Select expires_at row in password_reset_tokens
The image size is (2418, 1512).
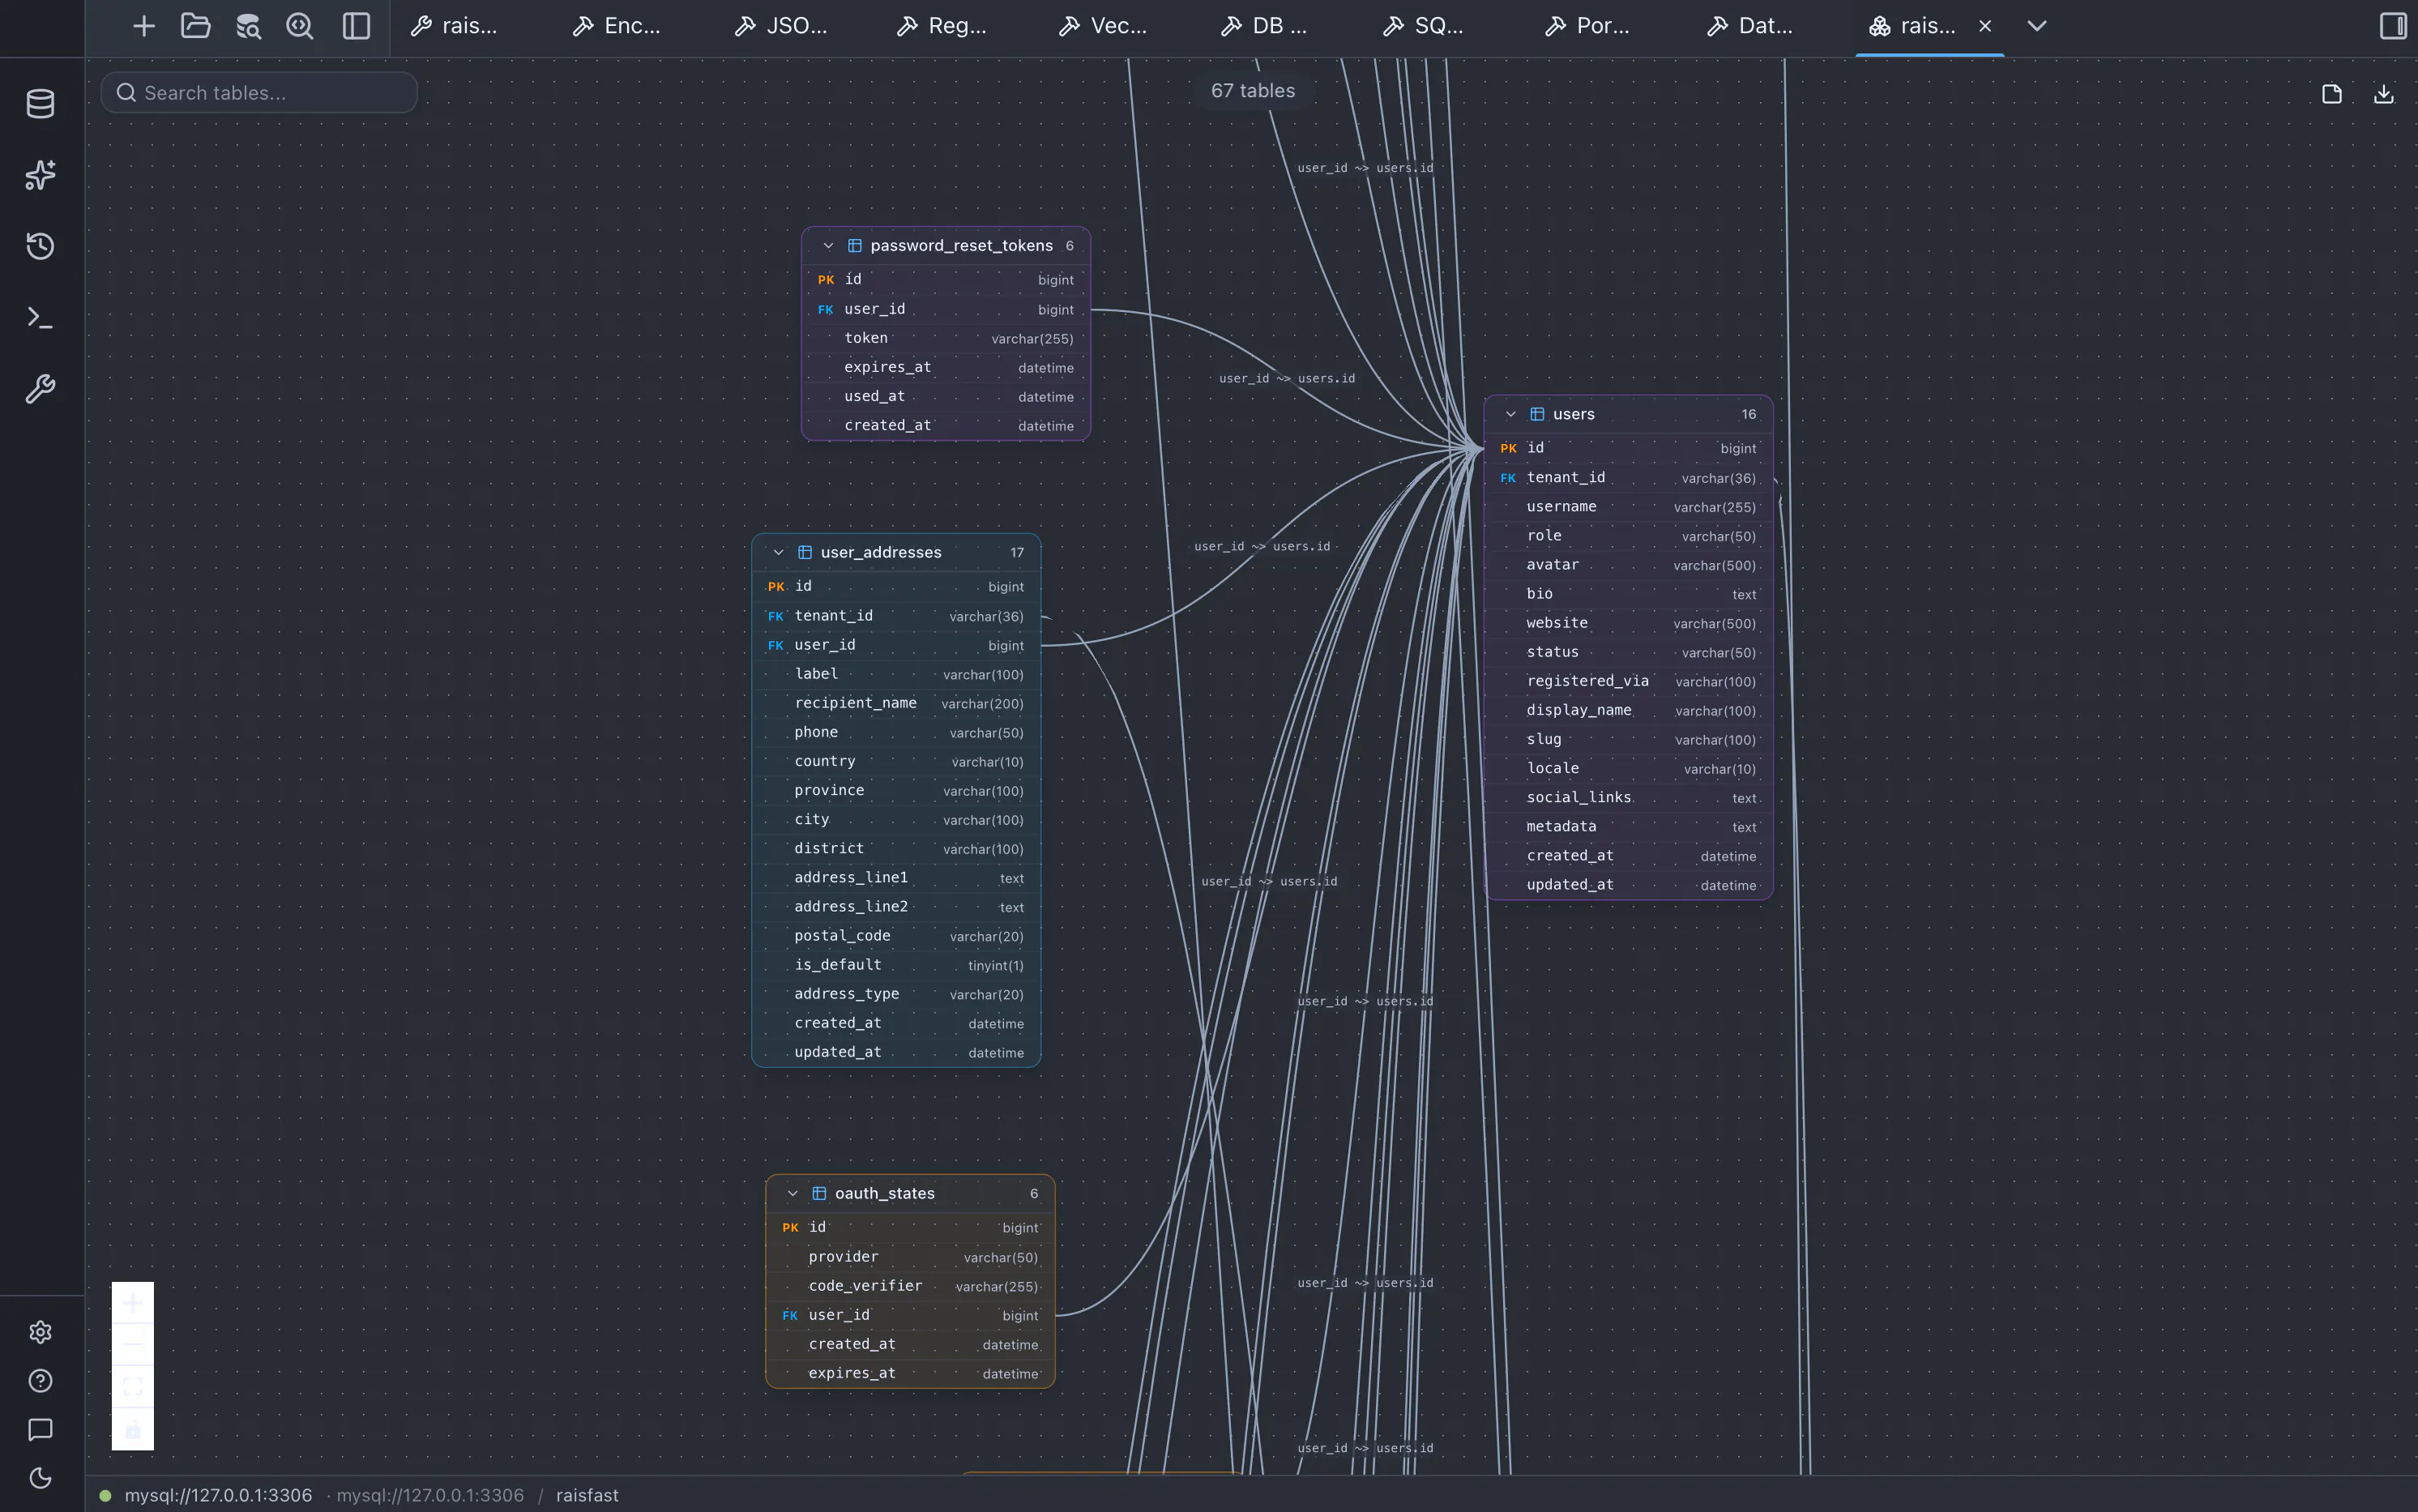pyautogui.click(x=946, y=367)
